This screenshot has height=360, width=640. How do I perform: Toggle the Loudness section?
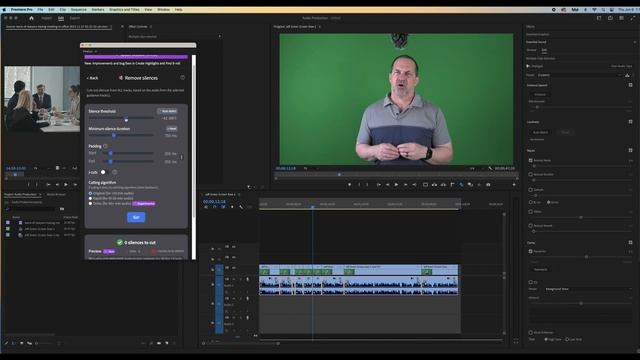[630, 122]
